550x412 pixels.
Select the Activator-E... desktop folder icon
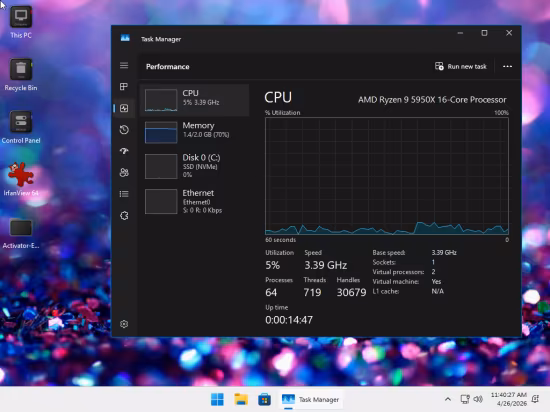(x=21, y=233)
